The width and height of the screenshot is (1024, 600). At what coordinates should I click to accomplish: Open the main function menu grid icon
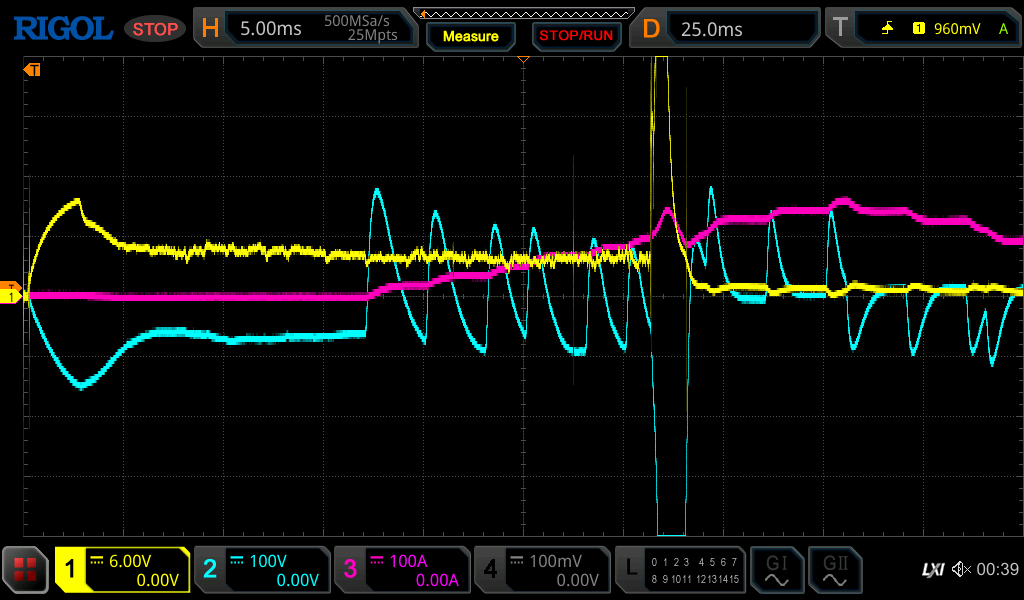[26, 570]
